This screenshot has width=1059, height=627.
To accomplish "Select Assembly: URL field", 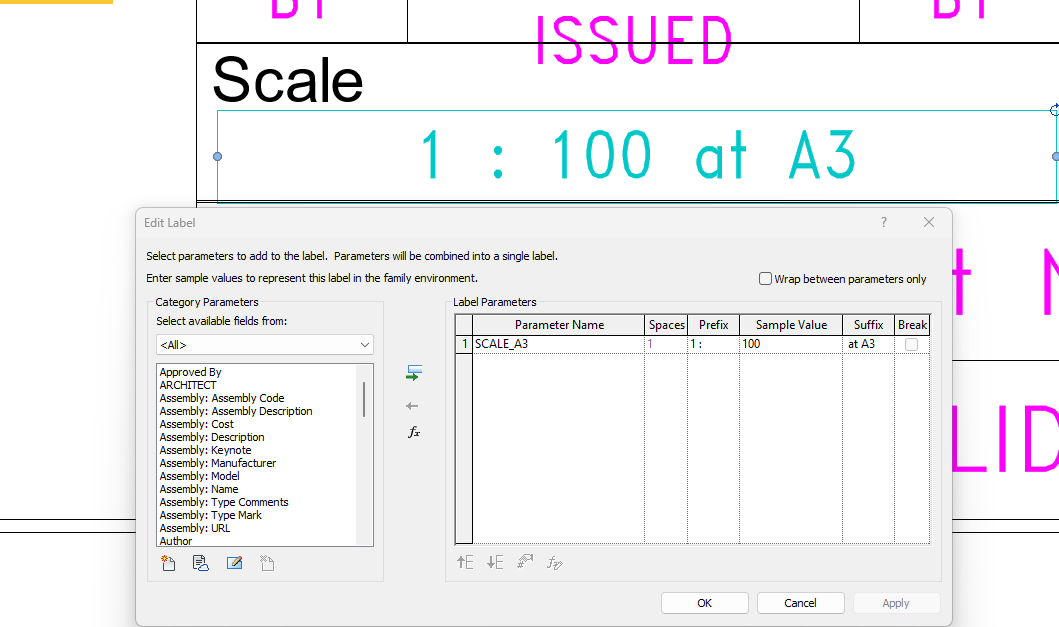I will (x=195, y=528).
